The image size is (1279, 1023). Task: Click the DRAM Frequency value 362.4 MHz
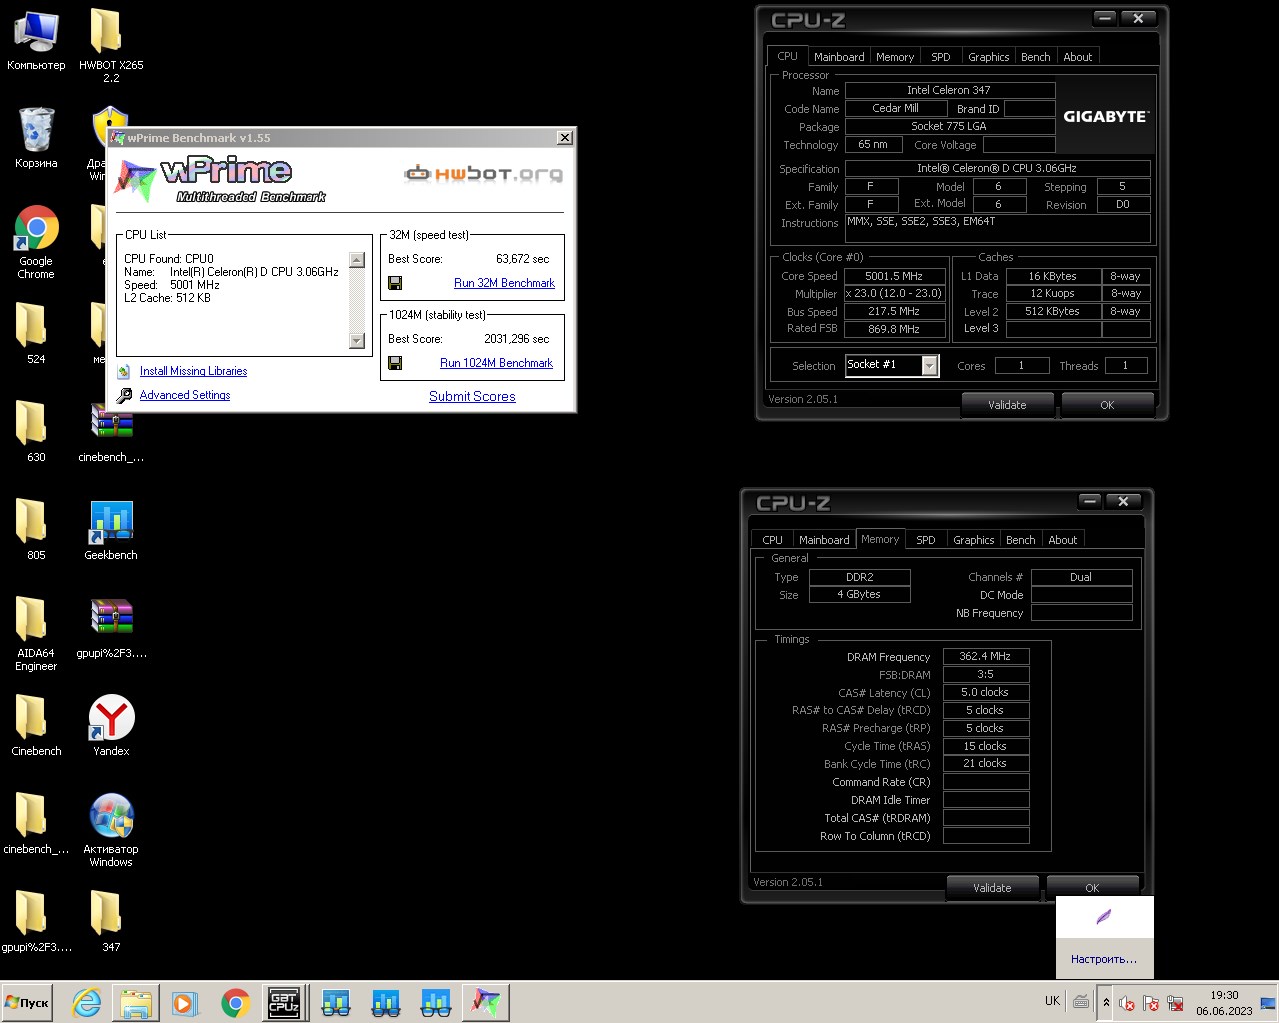[985, 657]
